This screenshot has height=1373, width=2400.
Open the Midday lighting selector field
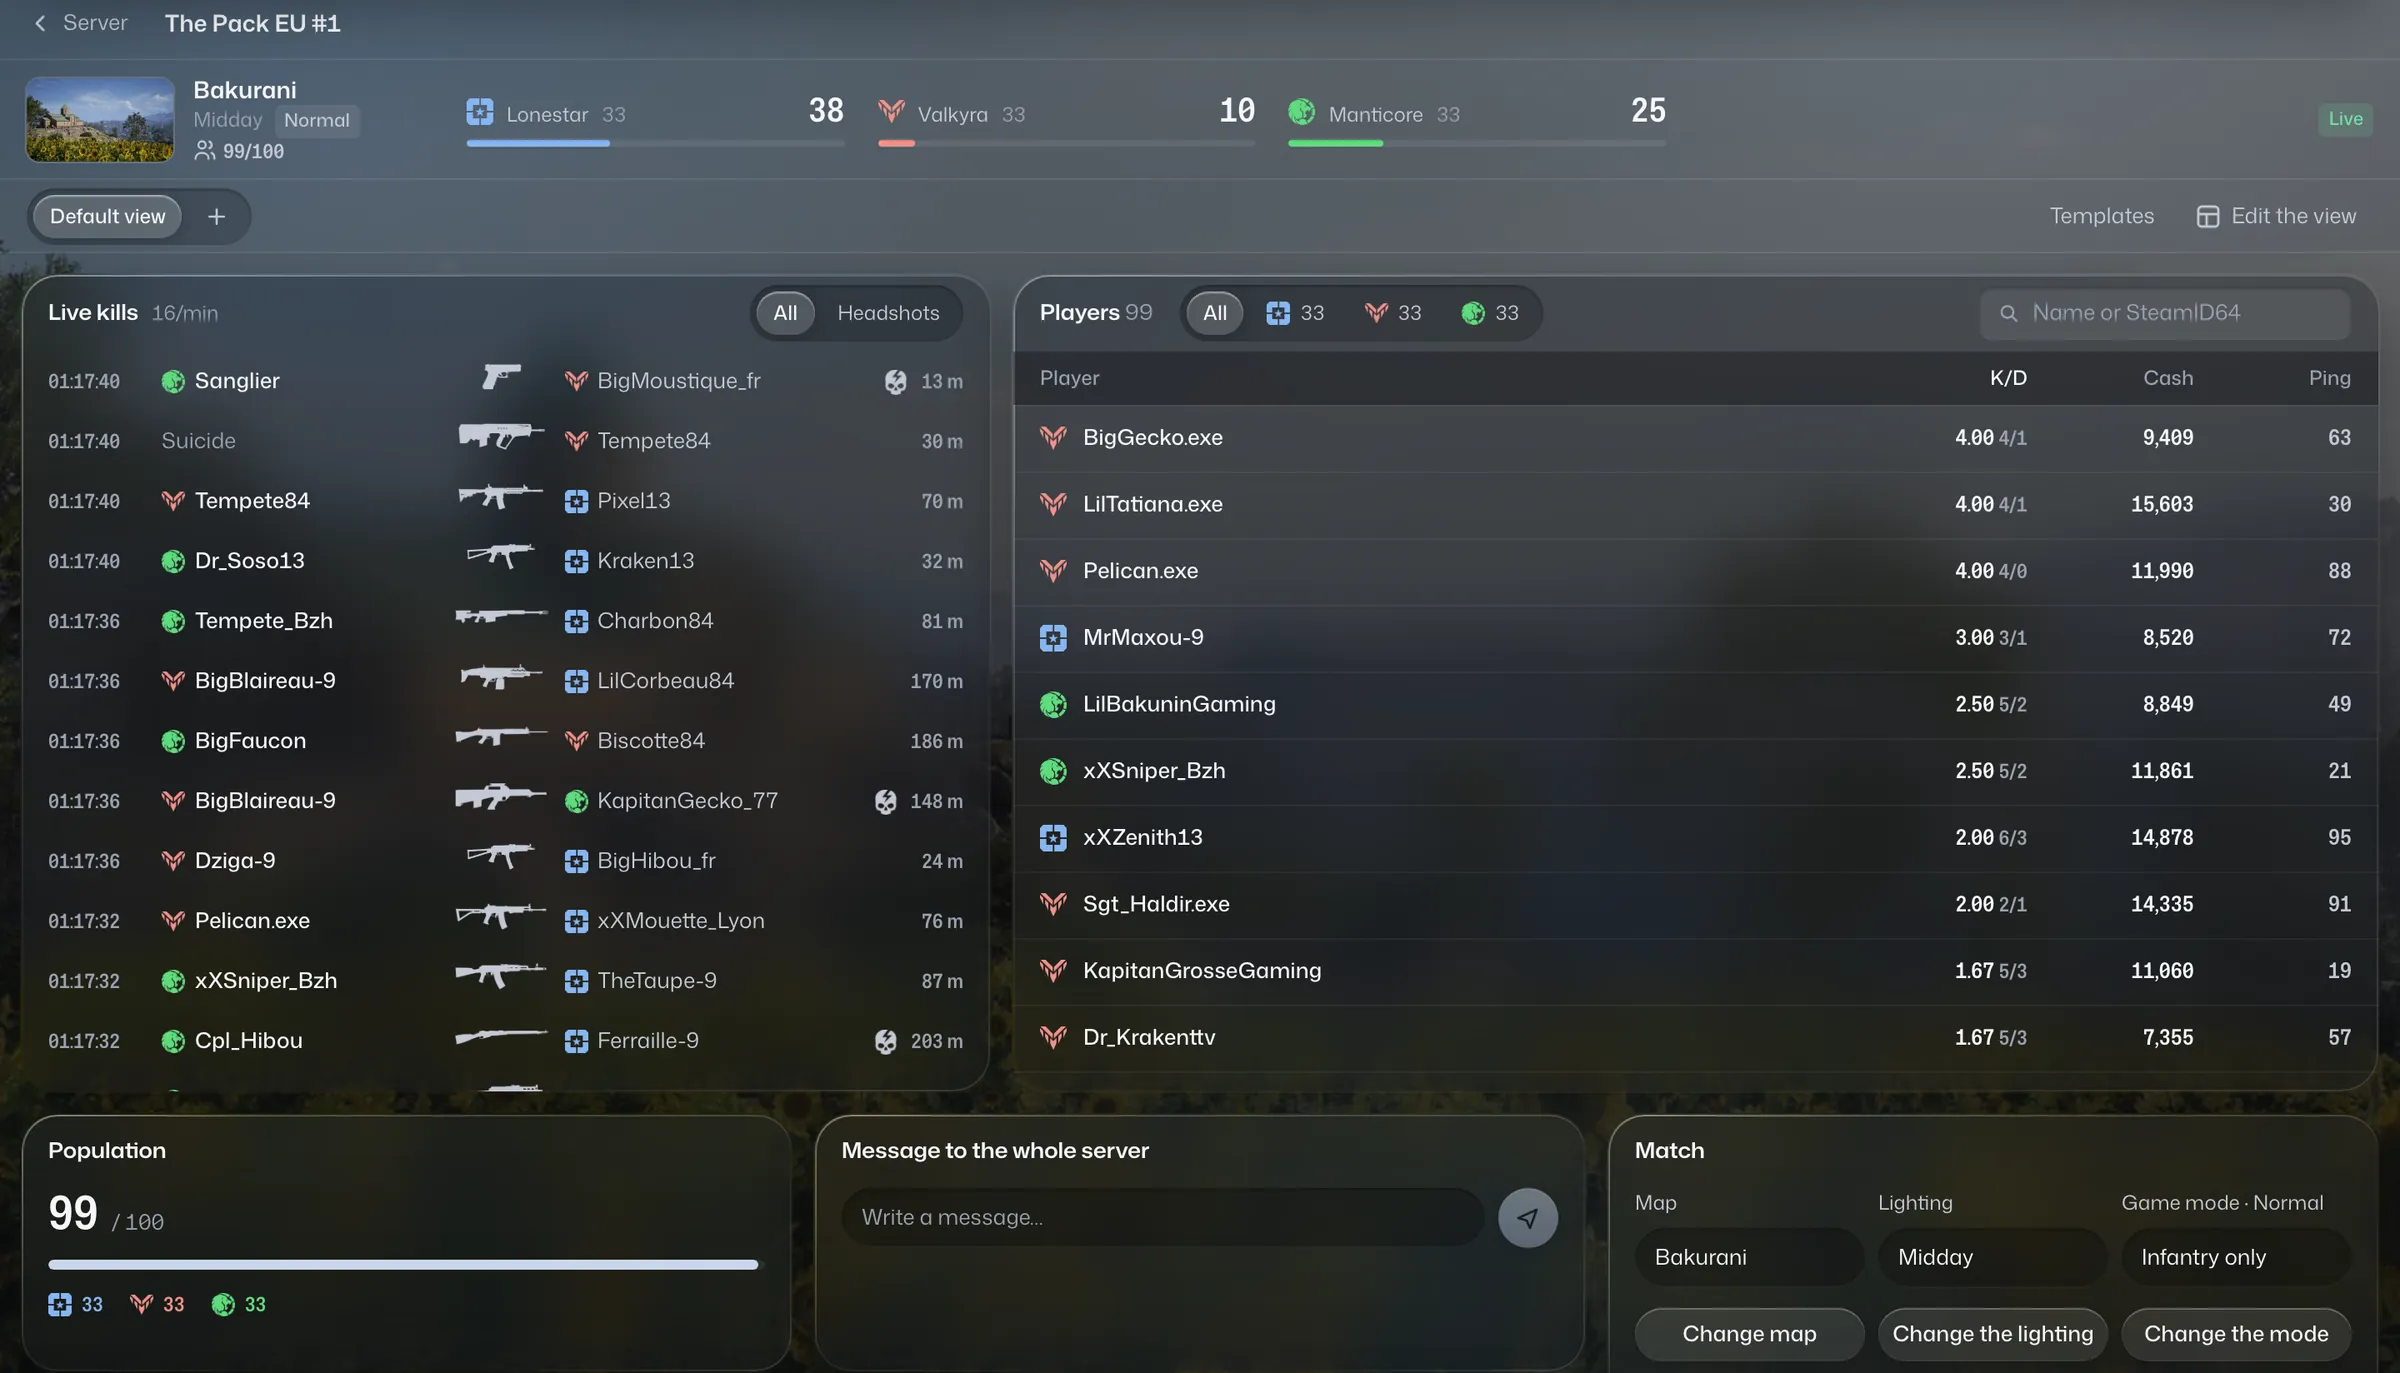pyautogui.click(x=1992, y=1257)
